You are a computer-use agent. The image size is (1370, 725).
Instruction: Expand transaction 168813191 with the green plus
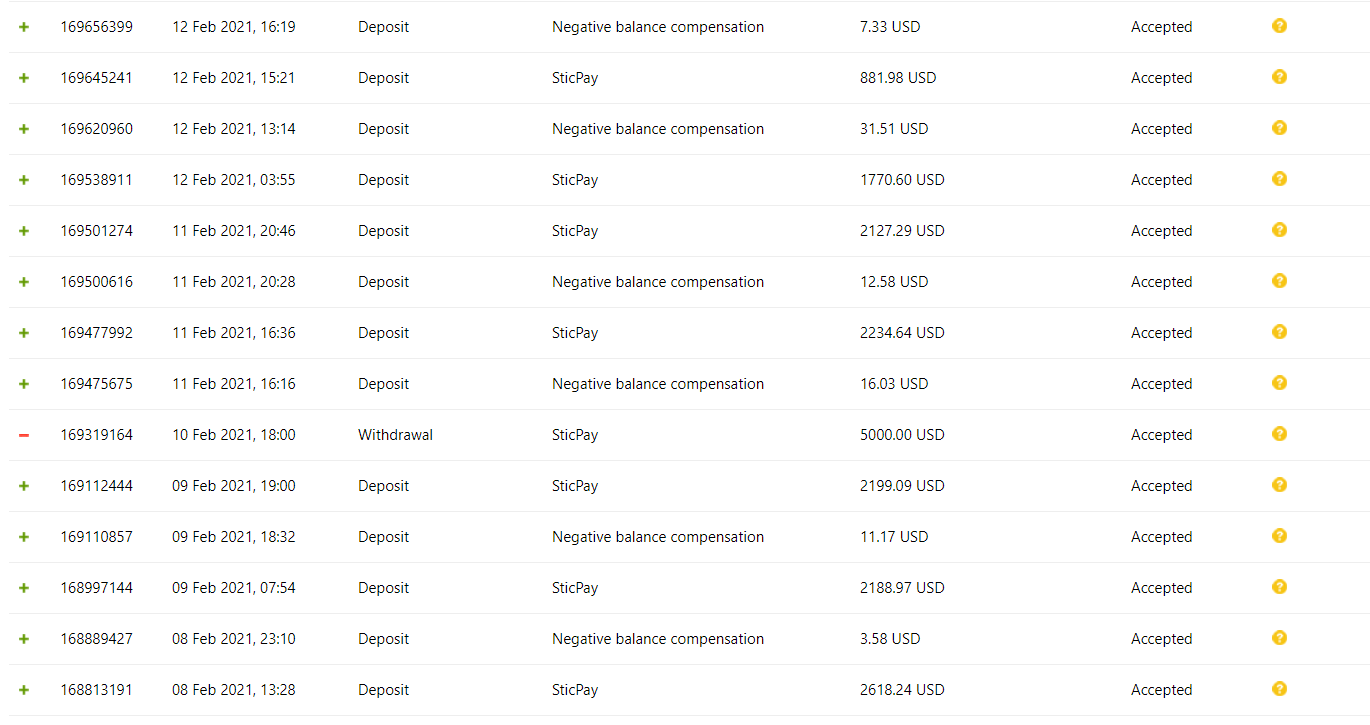click(x=24, y=690)
